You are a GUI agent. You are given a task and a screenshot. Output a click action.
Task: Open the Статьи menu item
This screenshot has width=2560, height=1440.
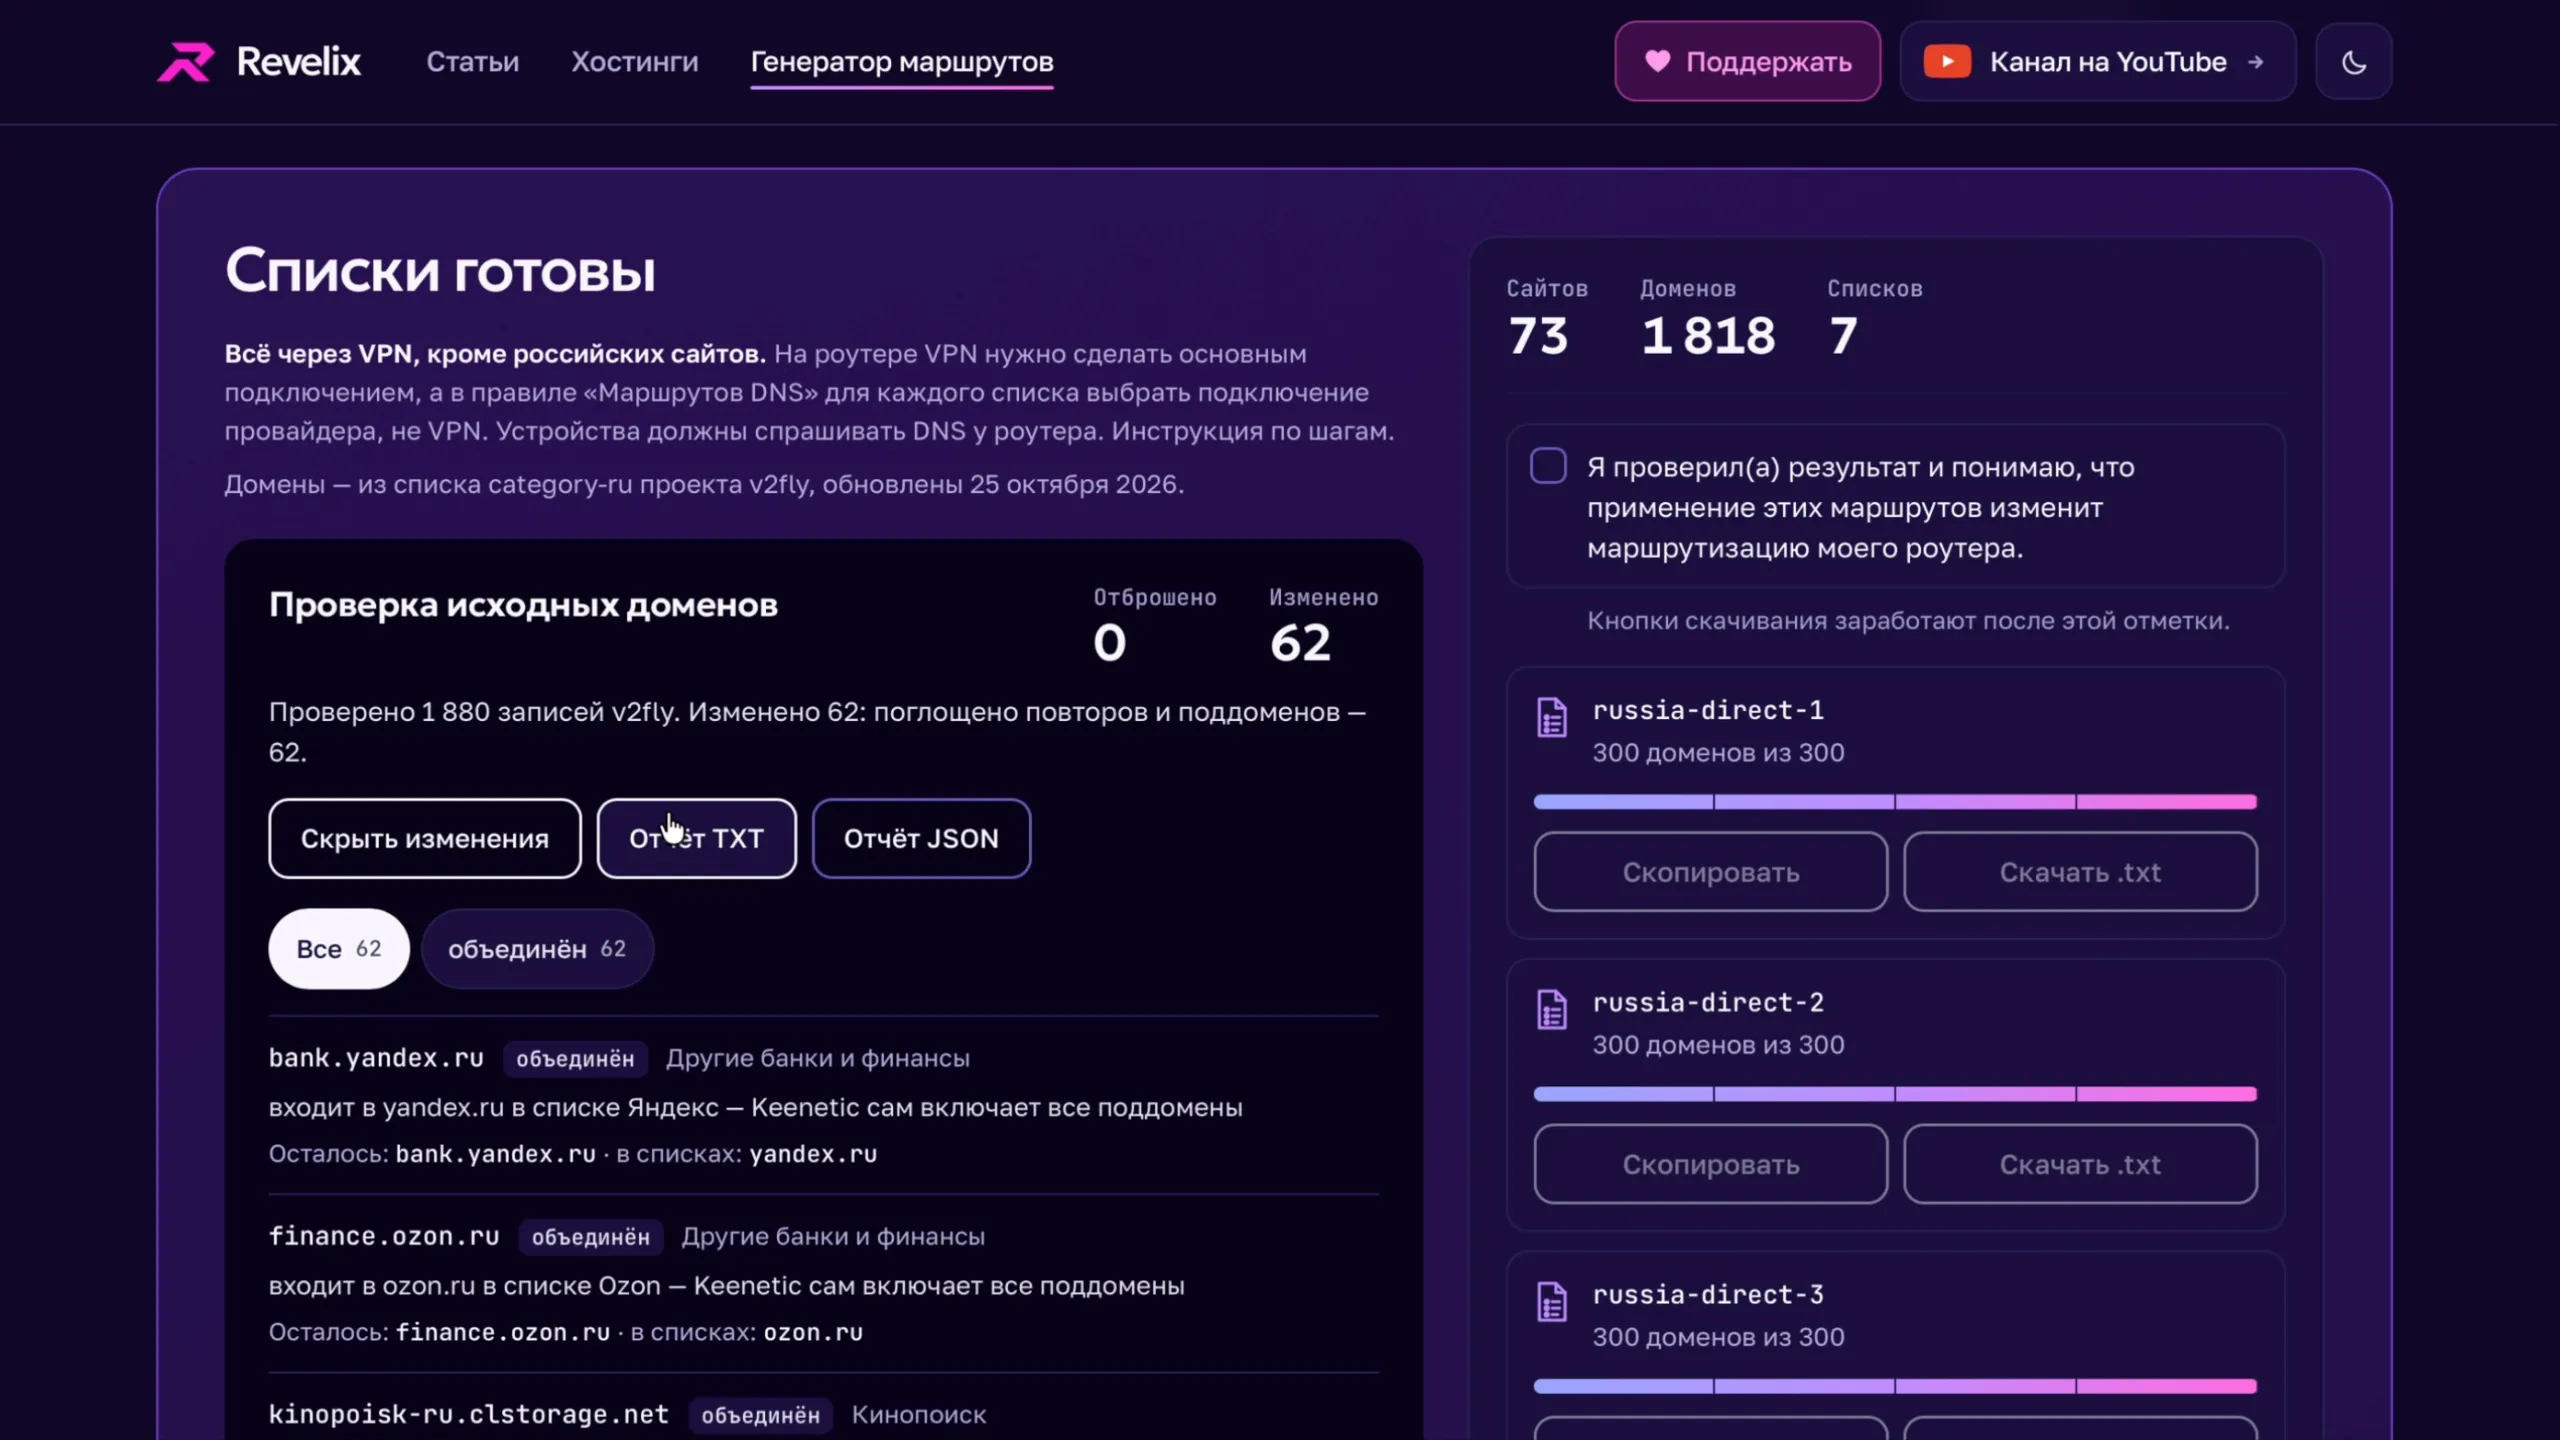coord(473,62)
